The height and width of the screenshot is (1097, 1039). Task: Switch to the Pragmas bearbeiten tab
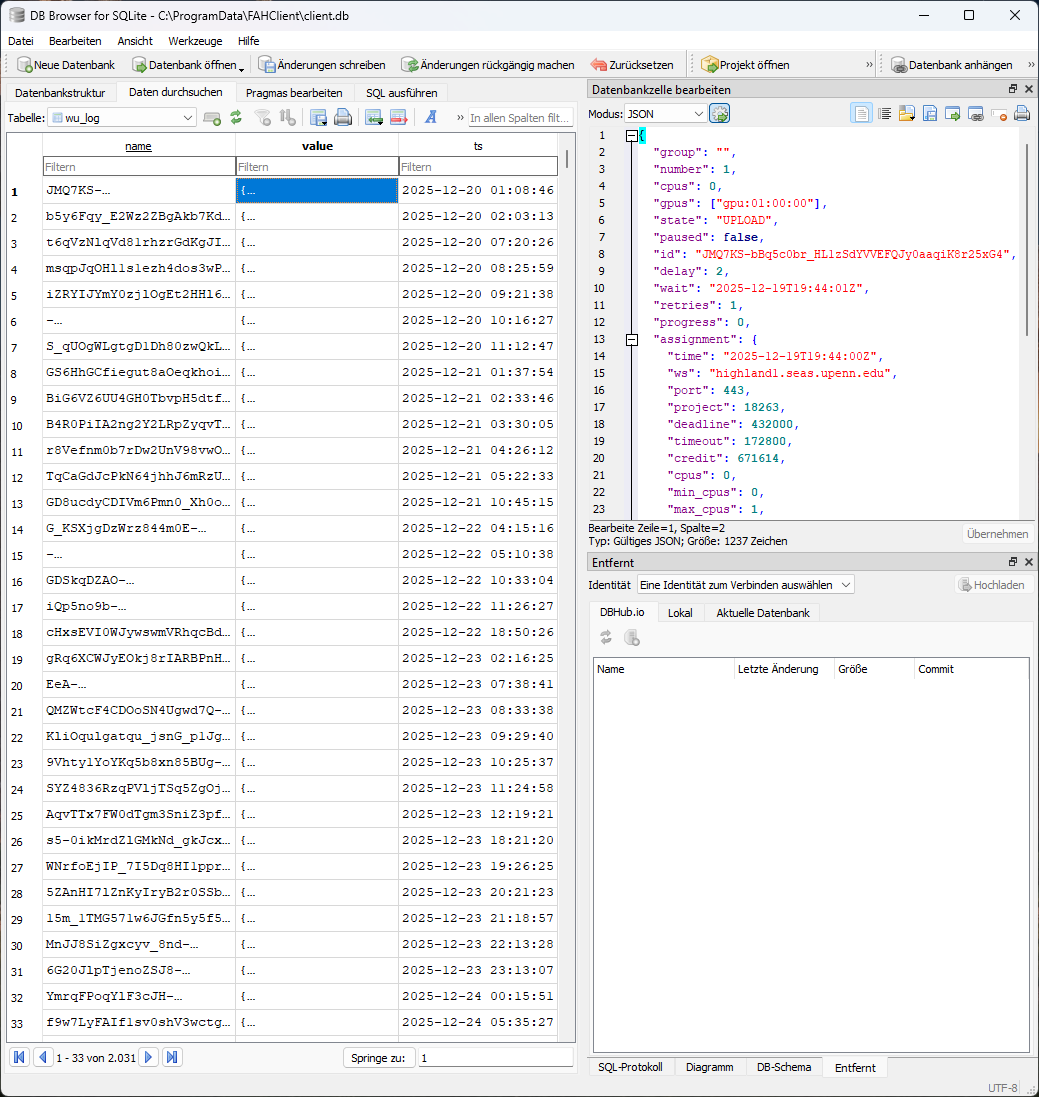(294, 92)
